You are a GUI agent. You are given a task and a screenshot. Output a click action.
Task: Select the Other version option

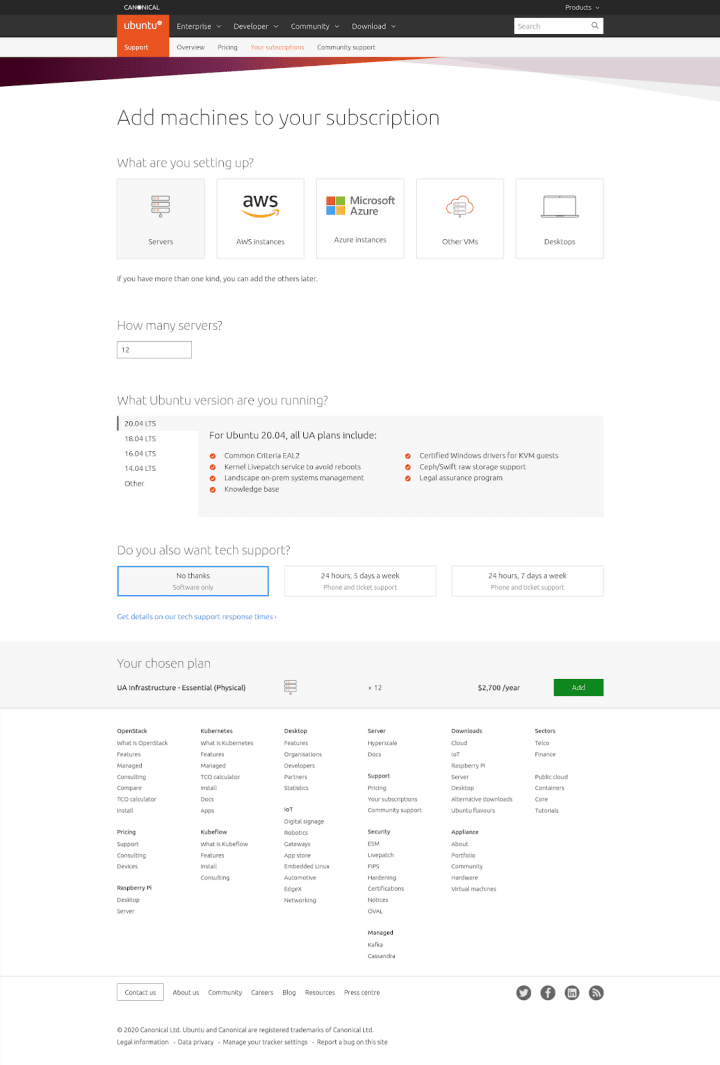(134, 484)
